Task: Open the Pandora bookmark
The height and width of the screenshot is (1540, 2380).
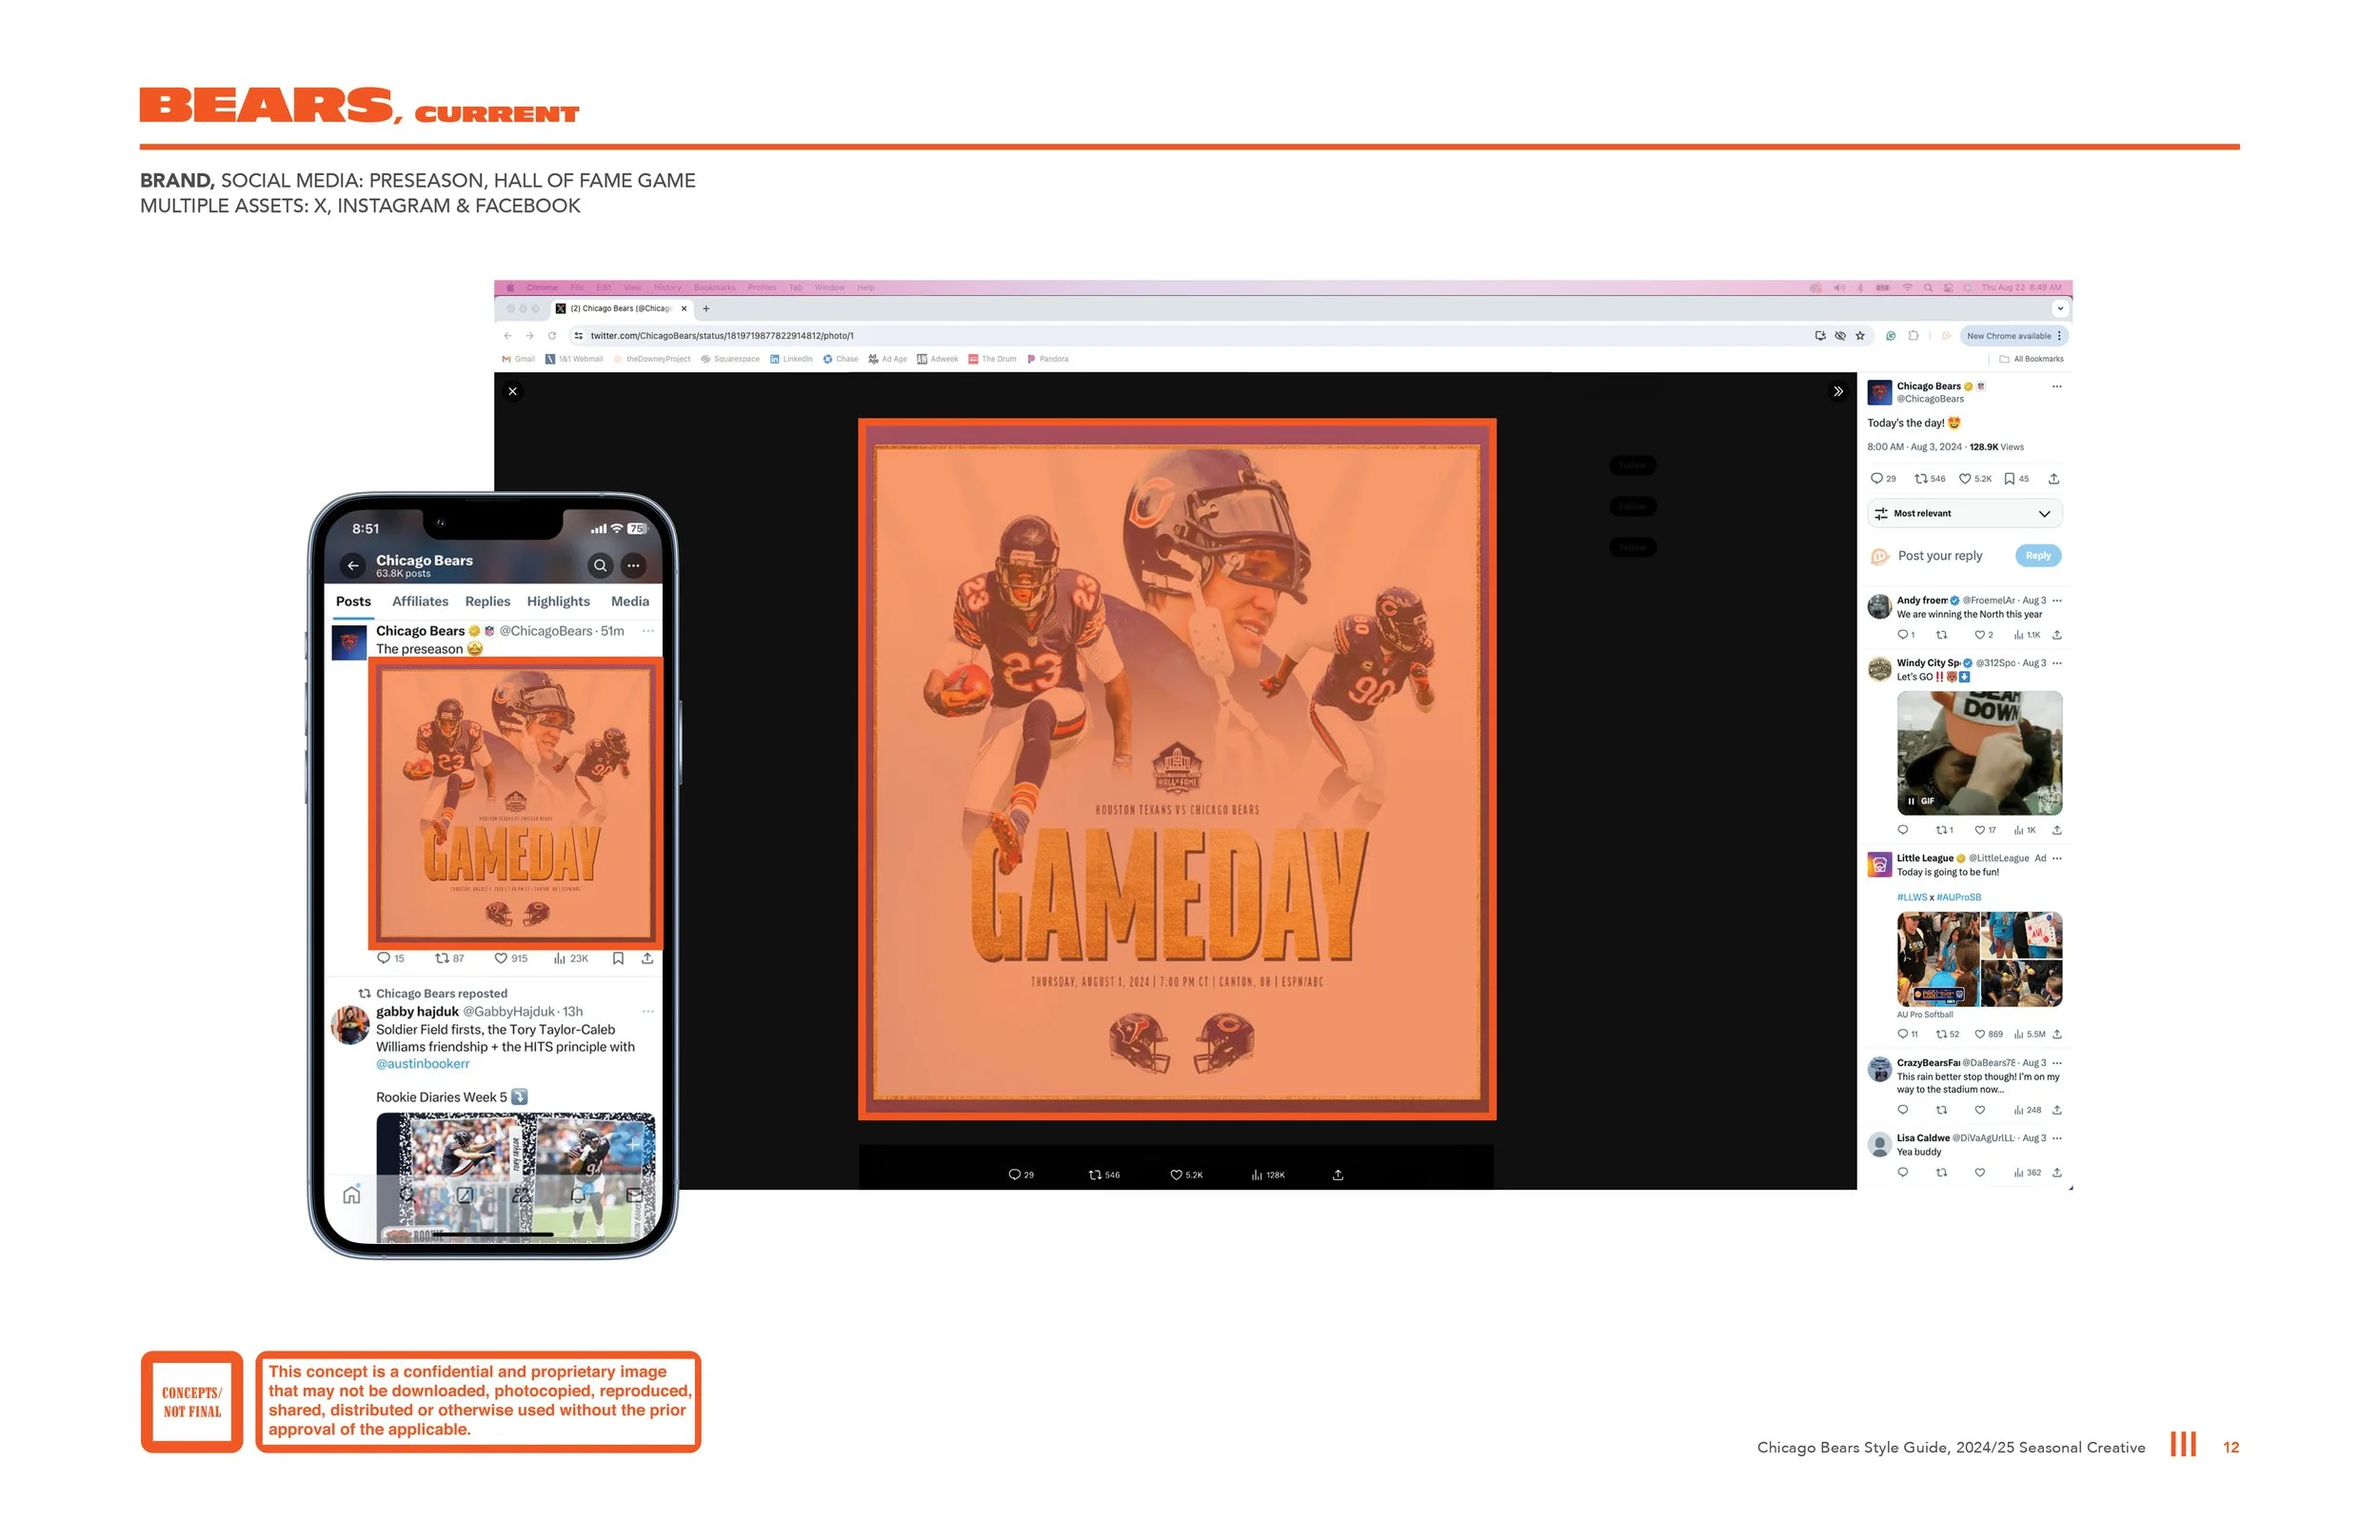Action: tap(1048, 359)
